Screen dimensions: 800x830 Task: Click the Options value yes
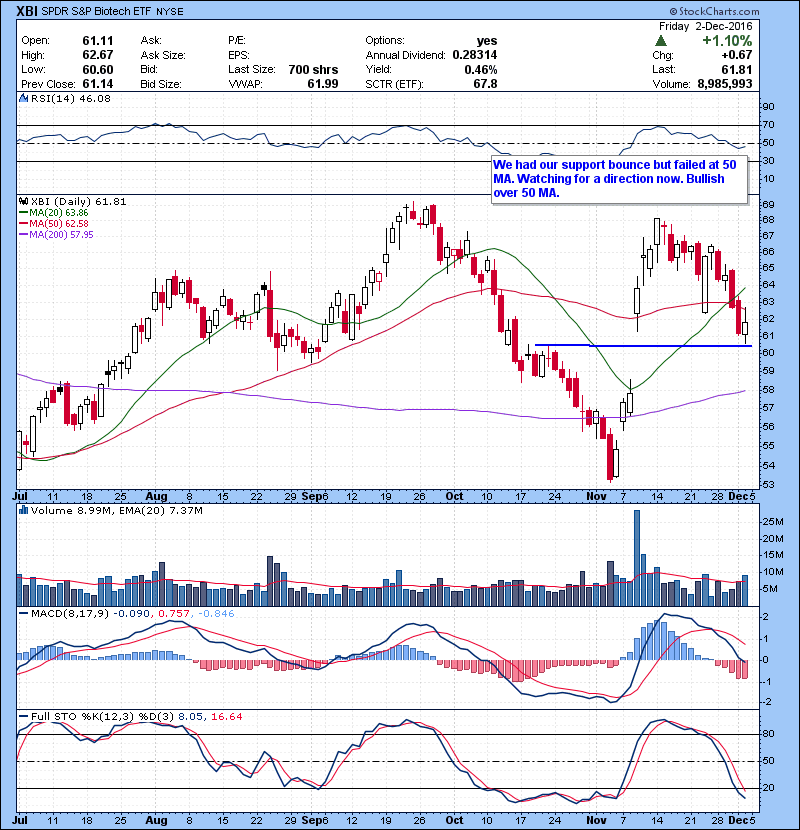click(x=487, y=41)
